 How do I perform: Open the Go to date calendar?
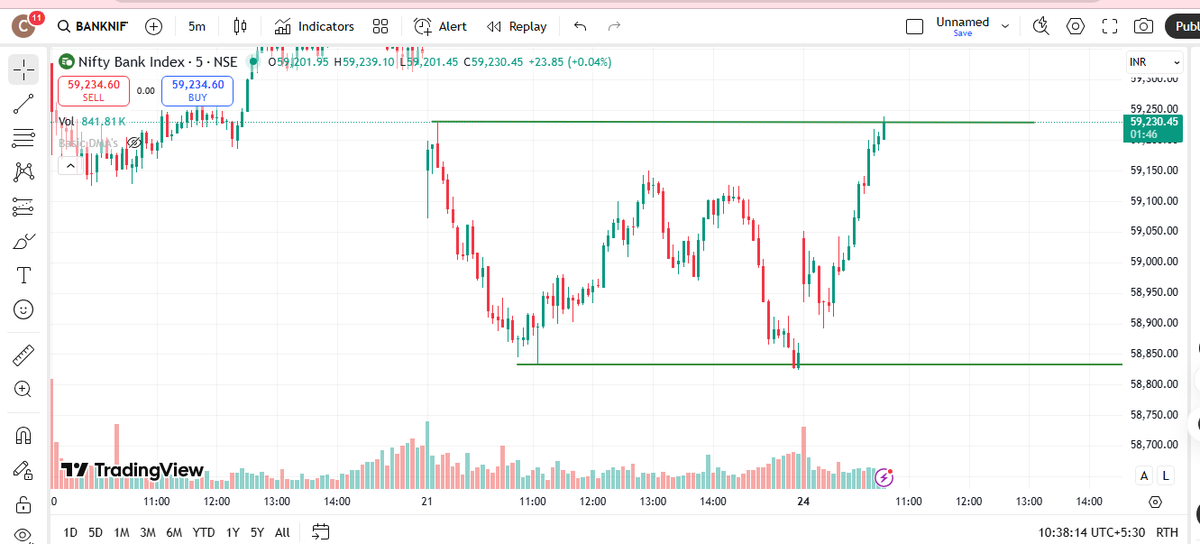[321, 532]
